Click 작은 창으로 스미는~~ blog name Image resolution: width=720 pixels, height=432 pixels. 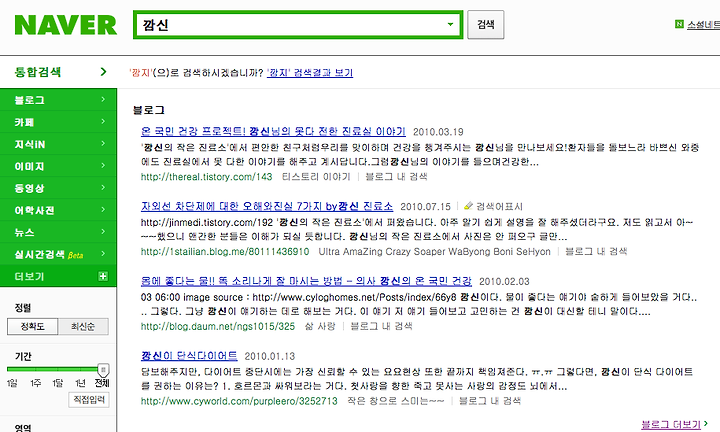pos(396,401)
